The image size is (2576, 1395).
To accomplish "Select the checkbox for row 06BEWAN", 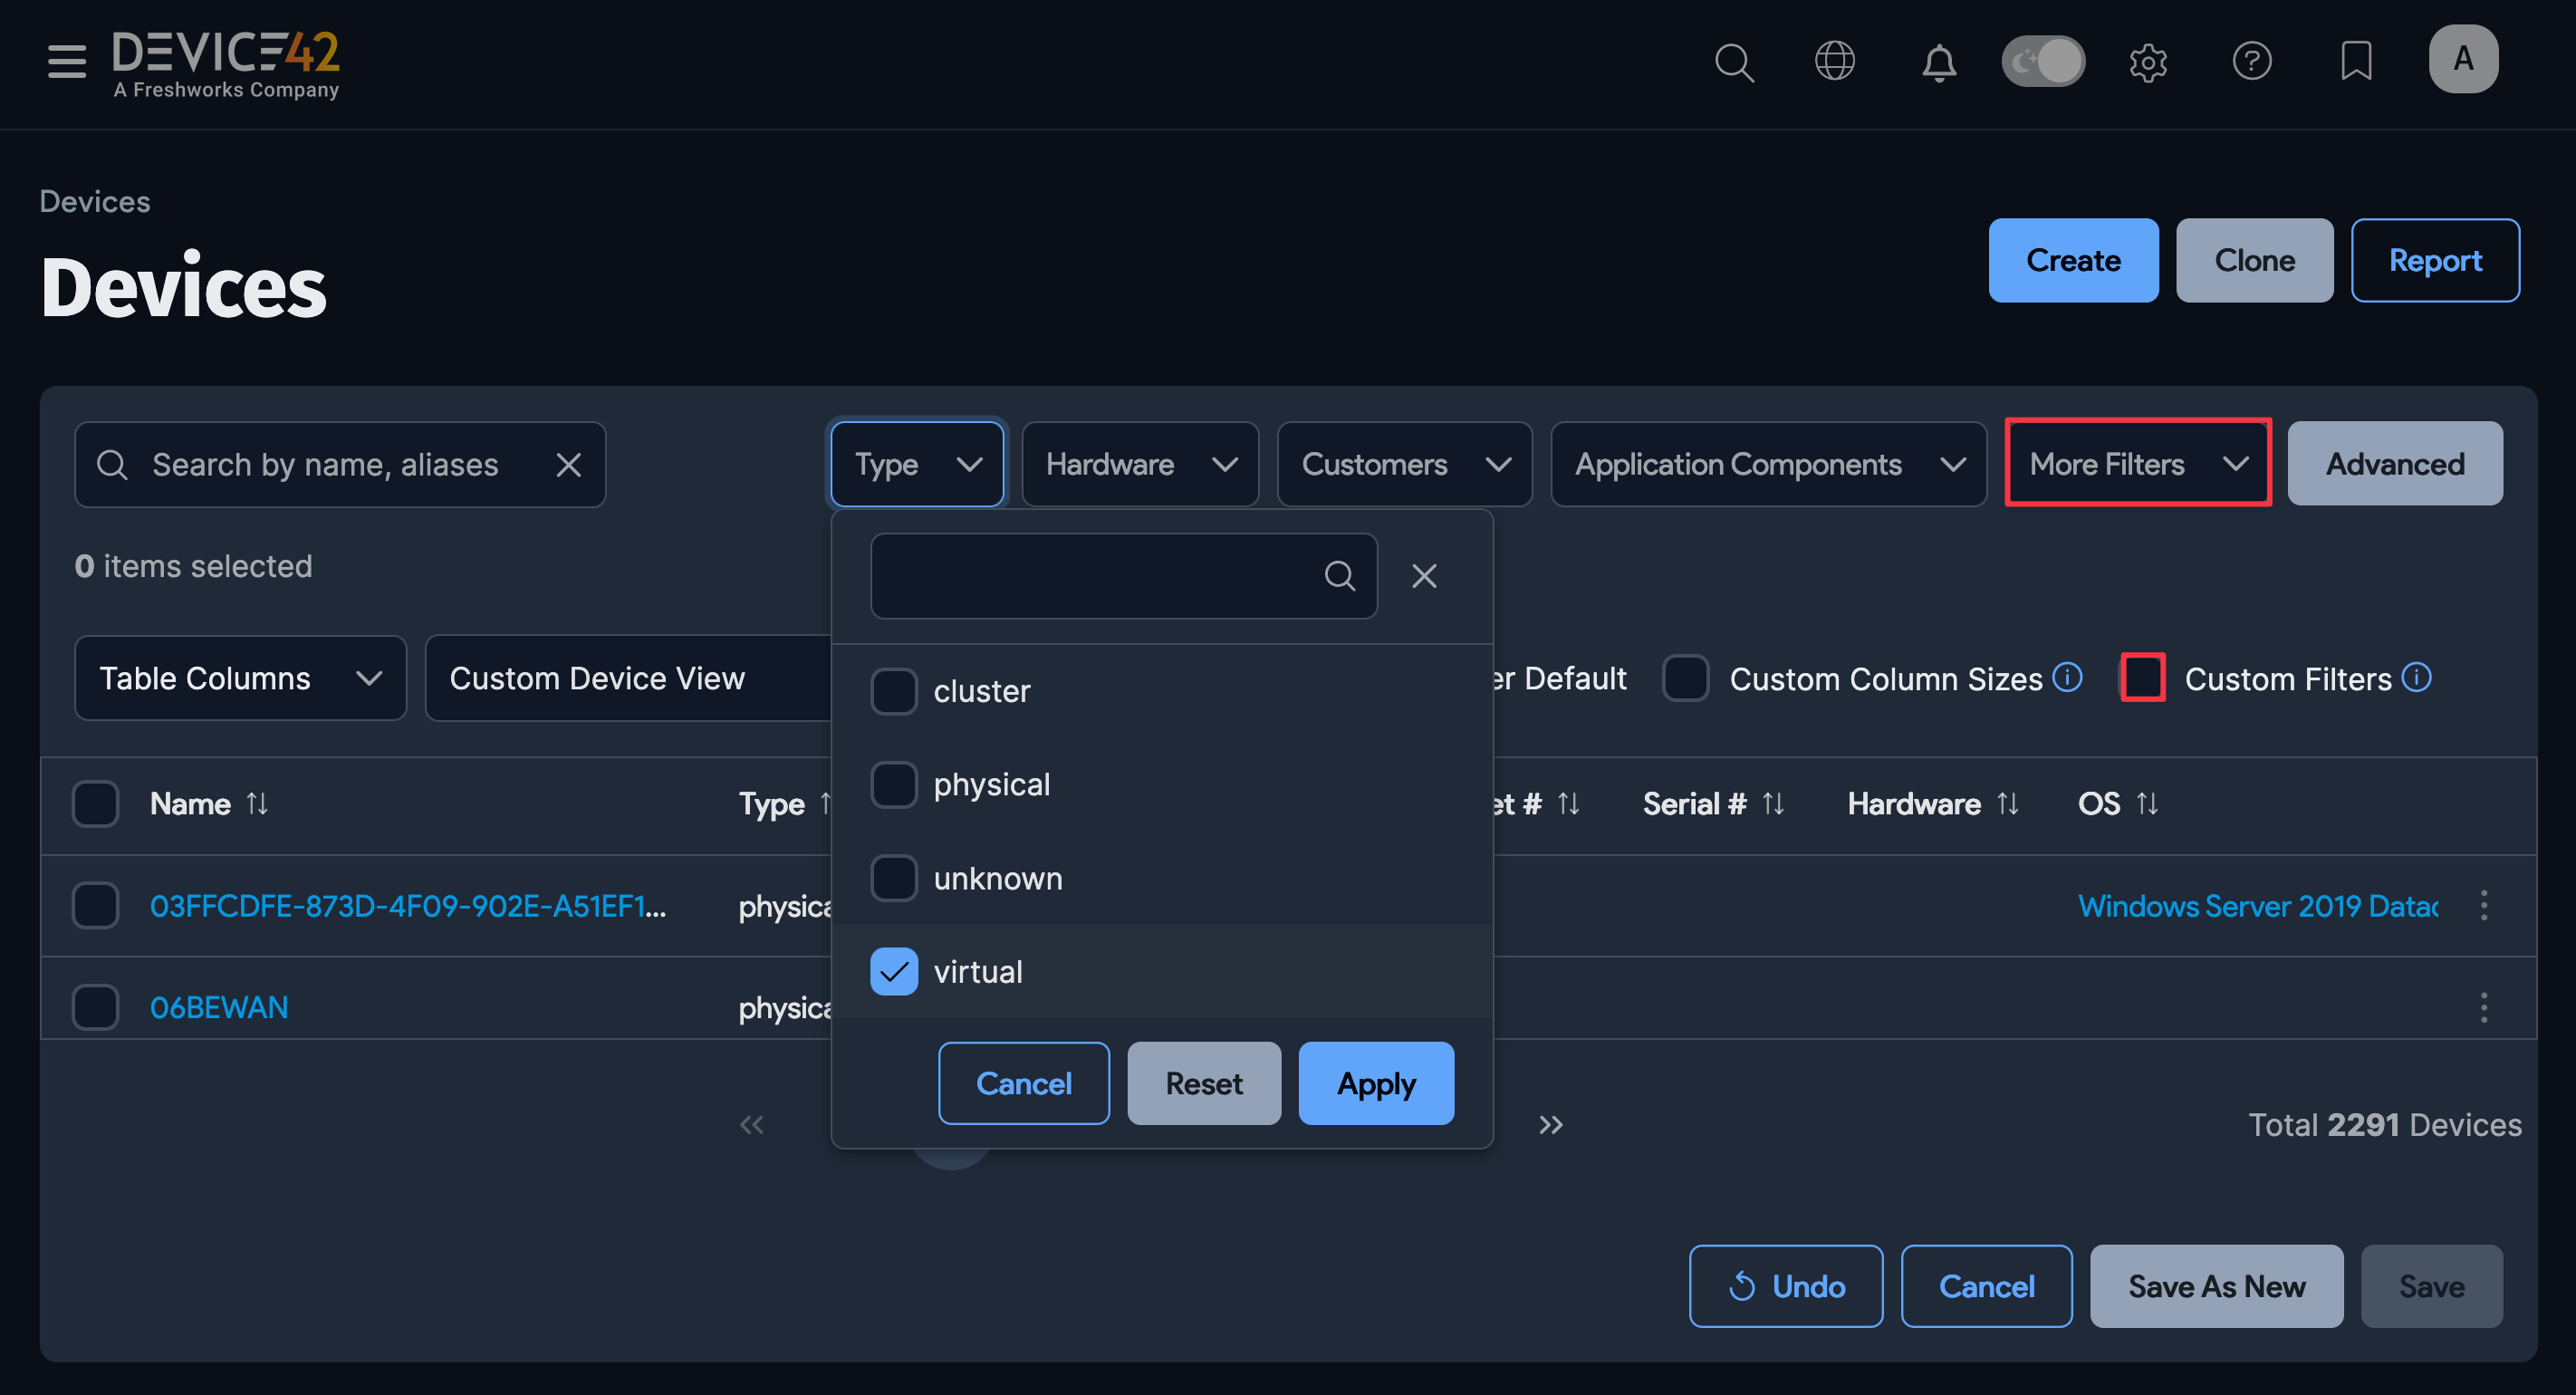I will pyautogui.click(x=95, y=1007).
